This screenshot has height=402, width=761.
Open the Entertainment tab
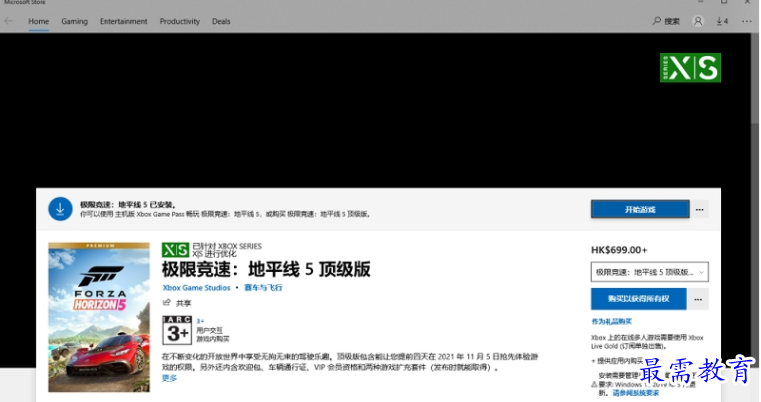pos(123,21)
